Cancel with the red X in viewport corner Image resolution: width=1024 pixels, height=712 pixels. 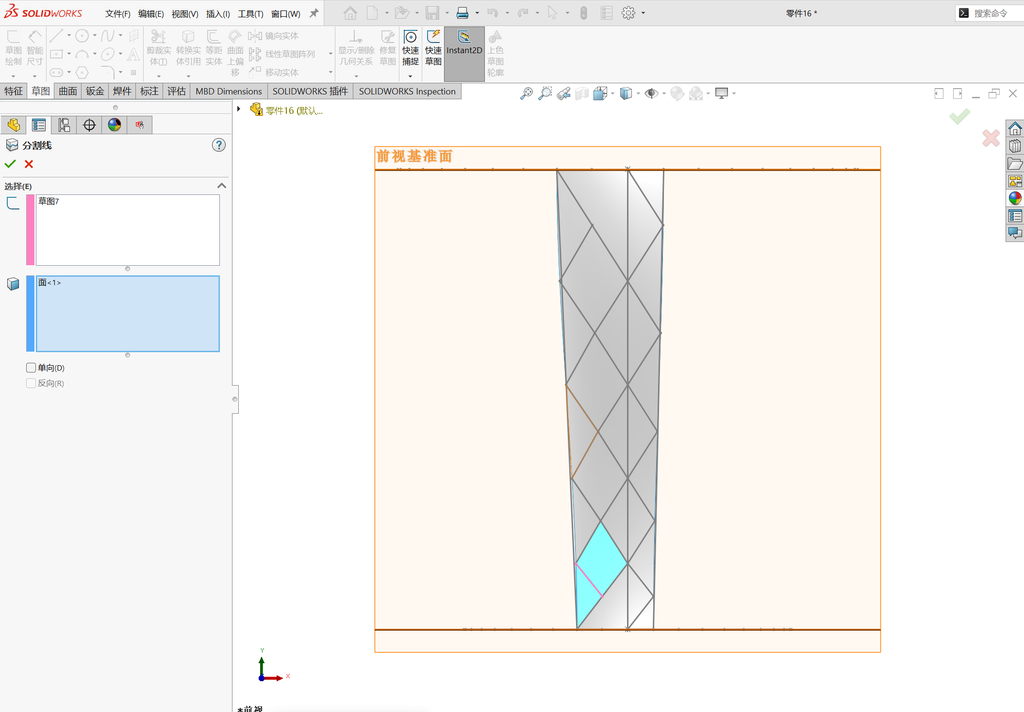pyautogui.click(x=991, y=138)
